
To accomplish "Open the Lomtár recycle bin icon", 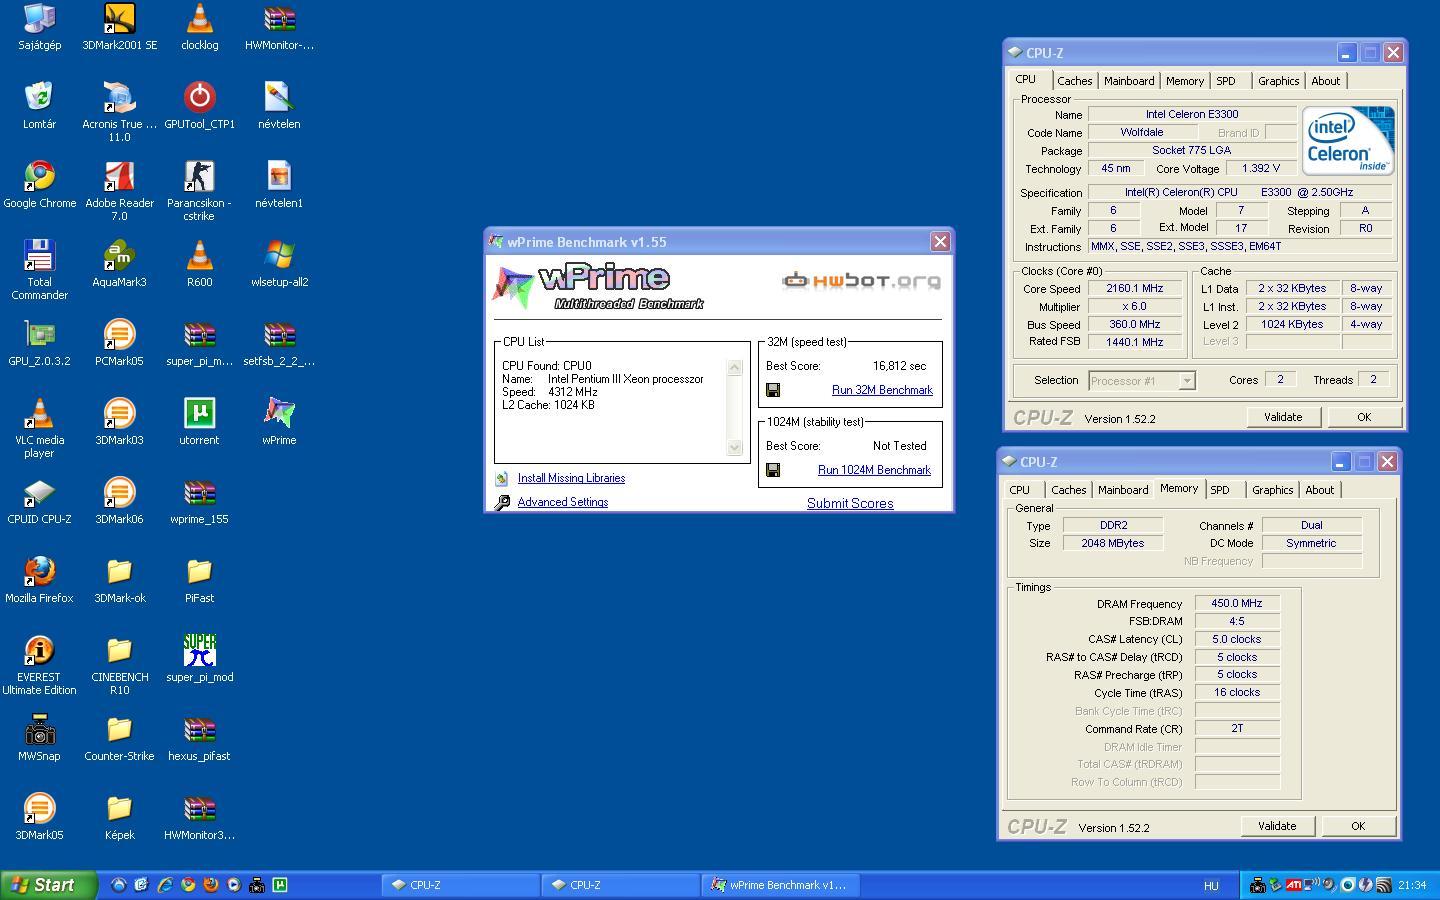I will (39, 98).
